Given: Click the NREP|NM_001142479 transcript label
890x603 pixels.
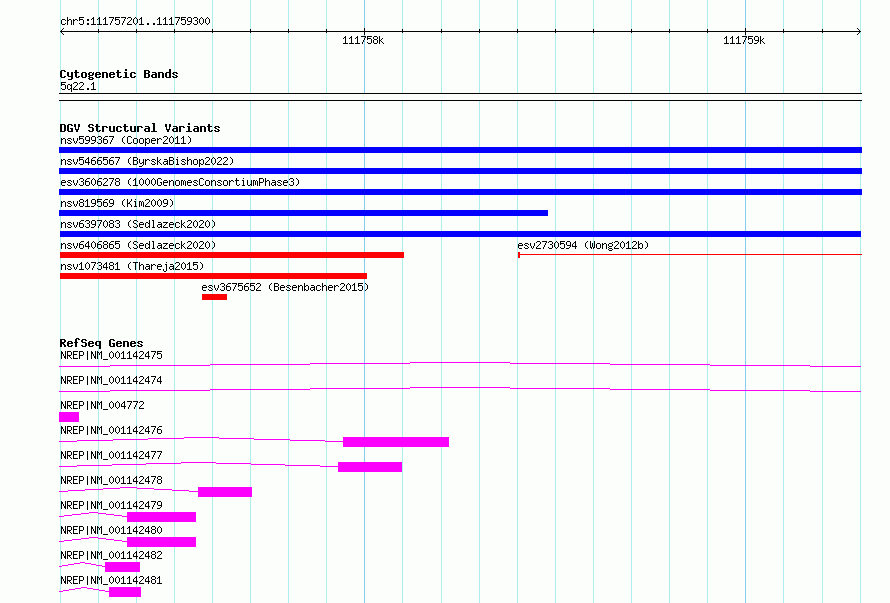Looking at the screenshot, I should click(x=111, y=505).
